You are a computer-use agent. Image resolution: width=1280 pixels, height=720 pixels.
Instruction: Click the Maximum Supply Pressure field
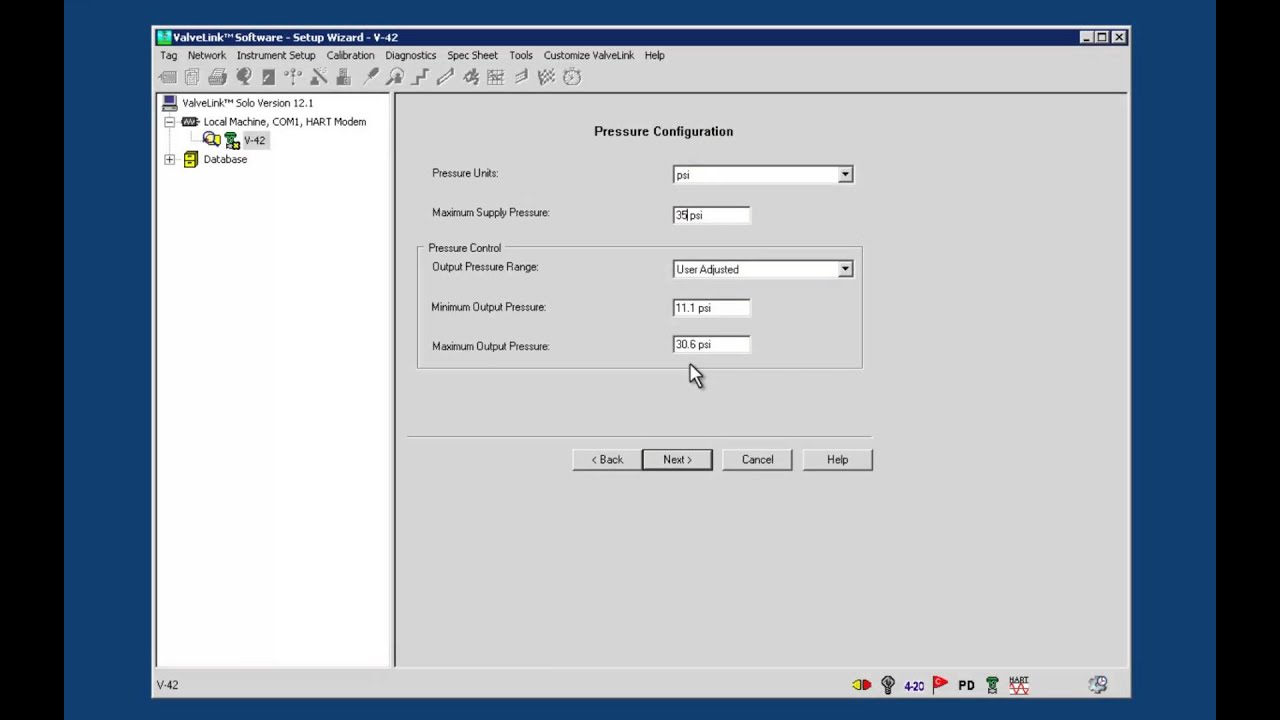[x=711, y=215]
